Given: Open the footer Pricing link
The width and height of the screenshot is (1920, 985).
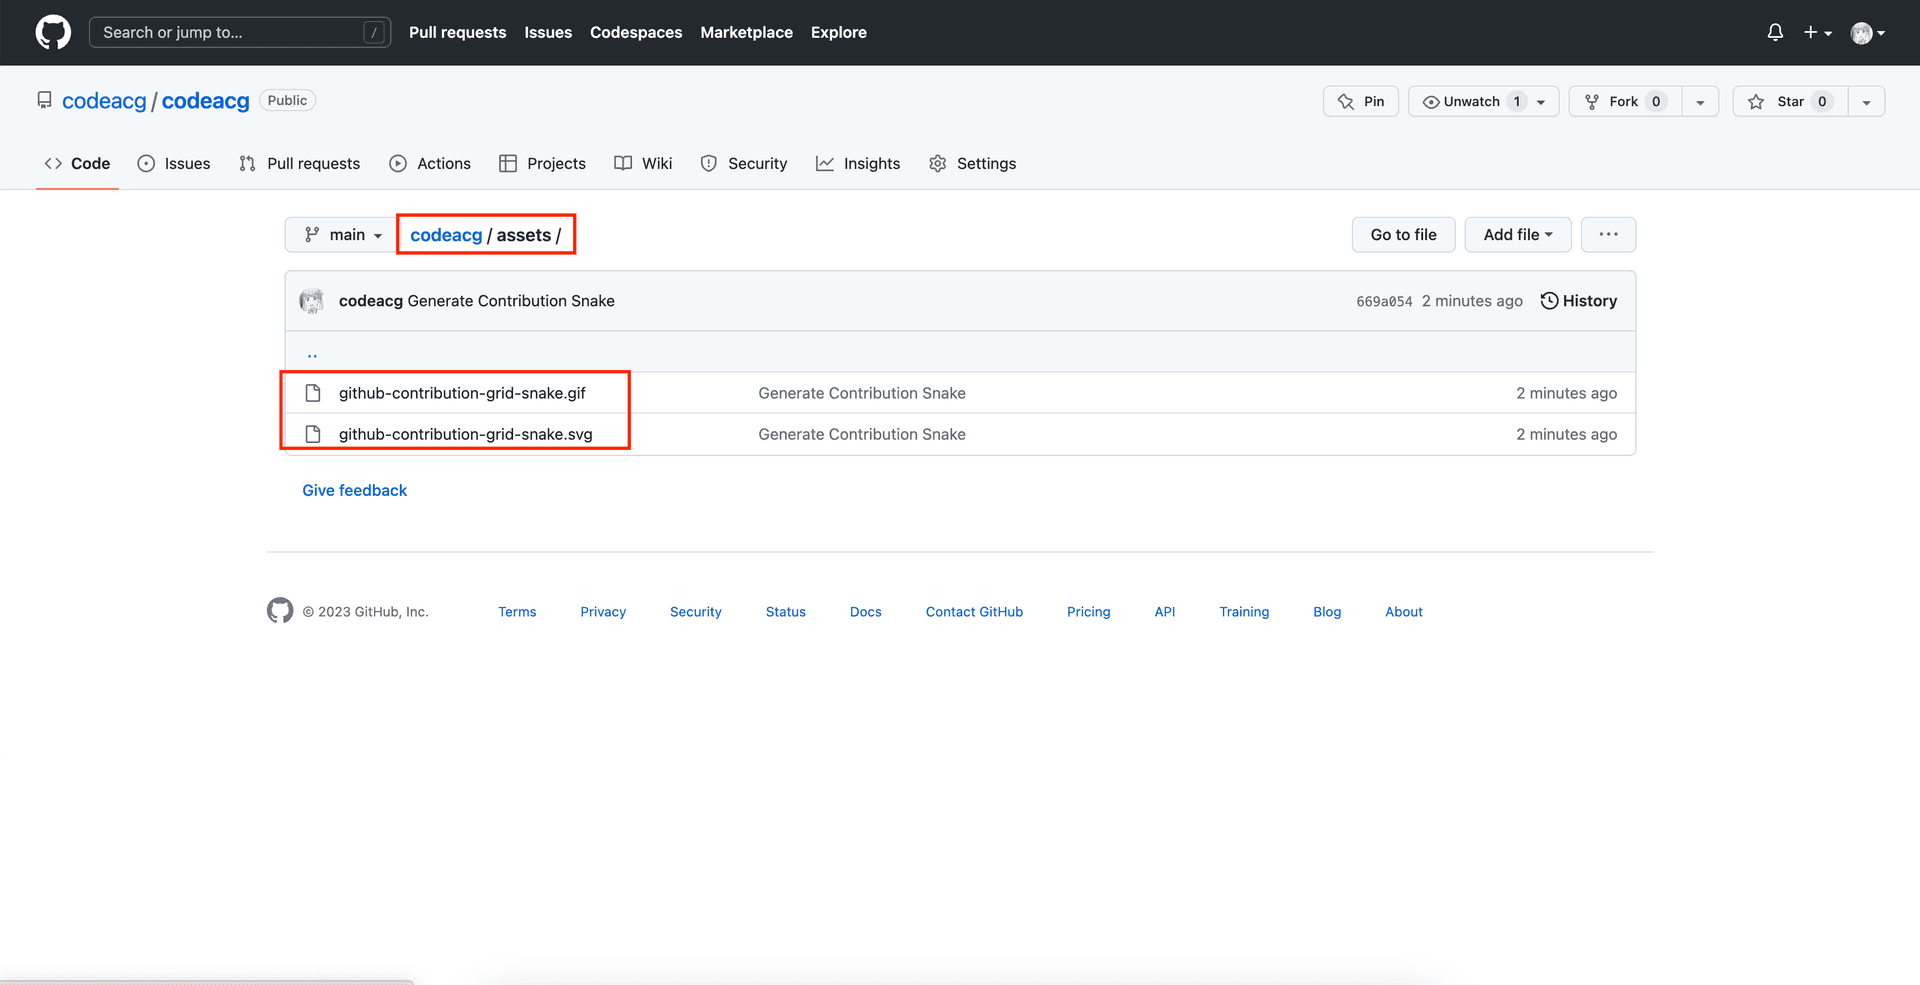Looking at the screenshot, I should (1088, 612).
